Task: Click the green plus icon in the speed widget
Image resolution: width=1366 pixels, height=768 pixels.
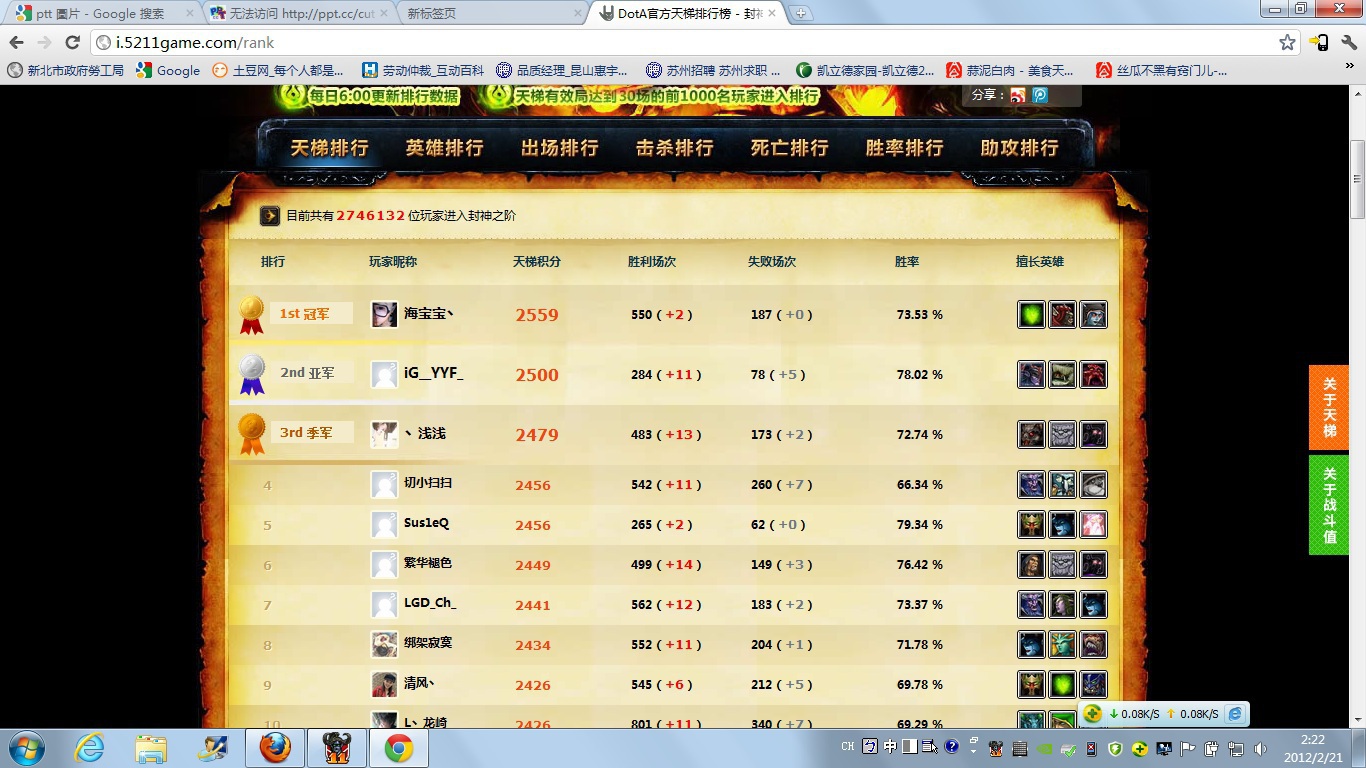Action: click(x=1093, y=714)
